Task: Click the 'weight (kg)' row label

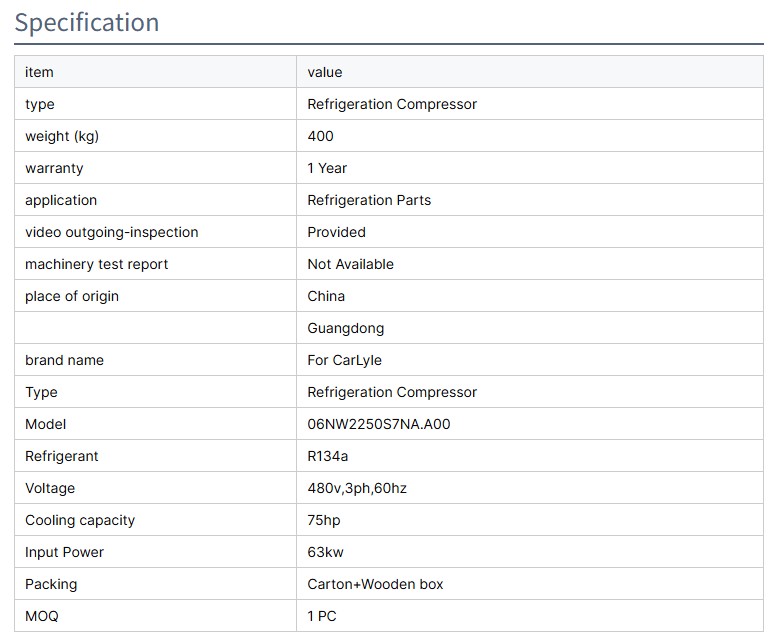Action: pos(62,136)
